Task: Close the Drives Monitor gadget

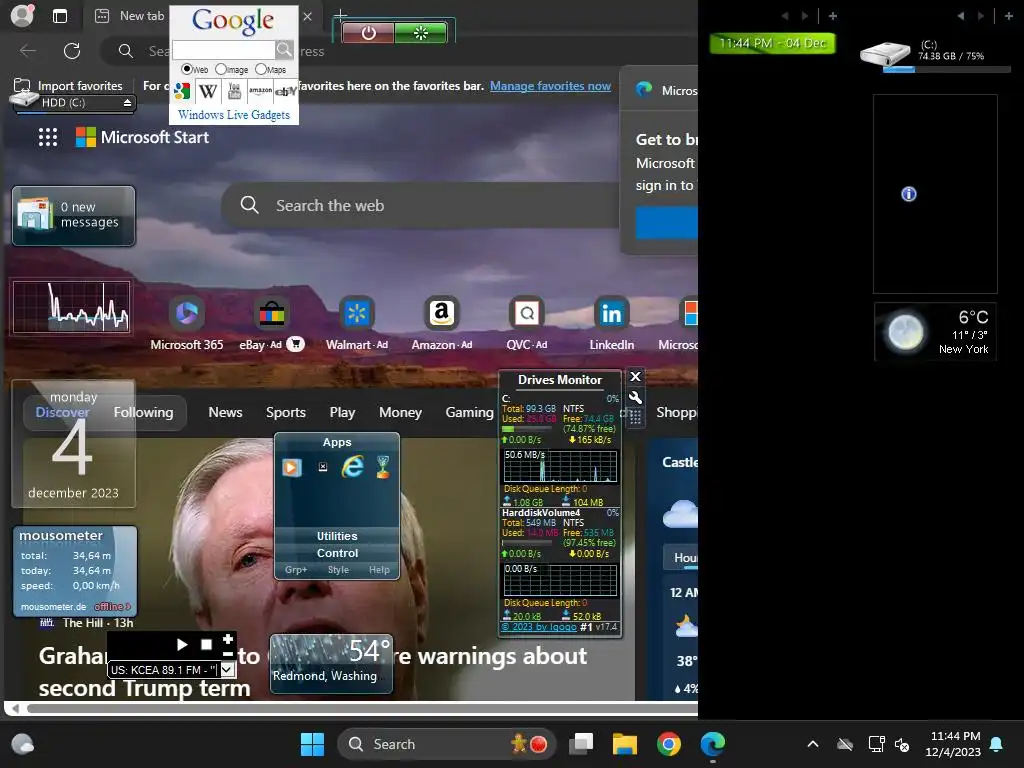Action: [x=635, y=376]
